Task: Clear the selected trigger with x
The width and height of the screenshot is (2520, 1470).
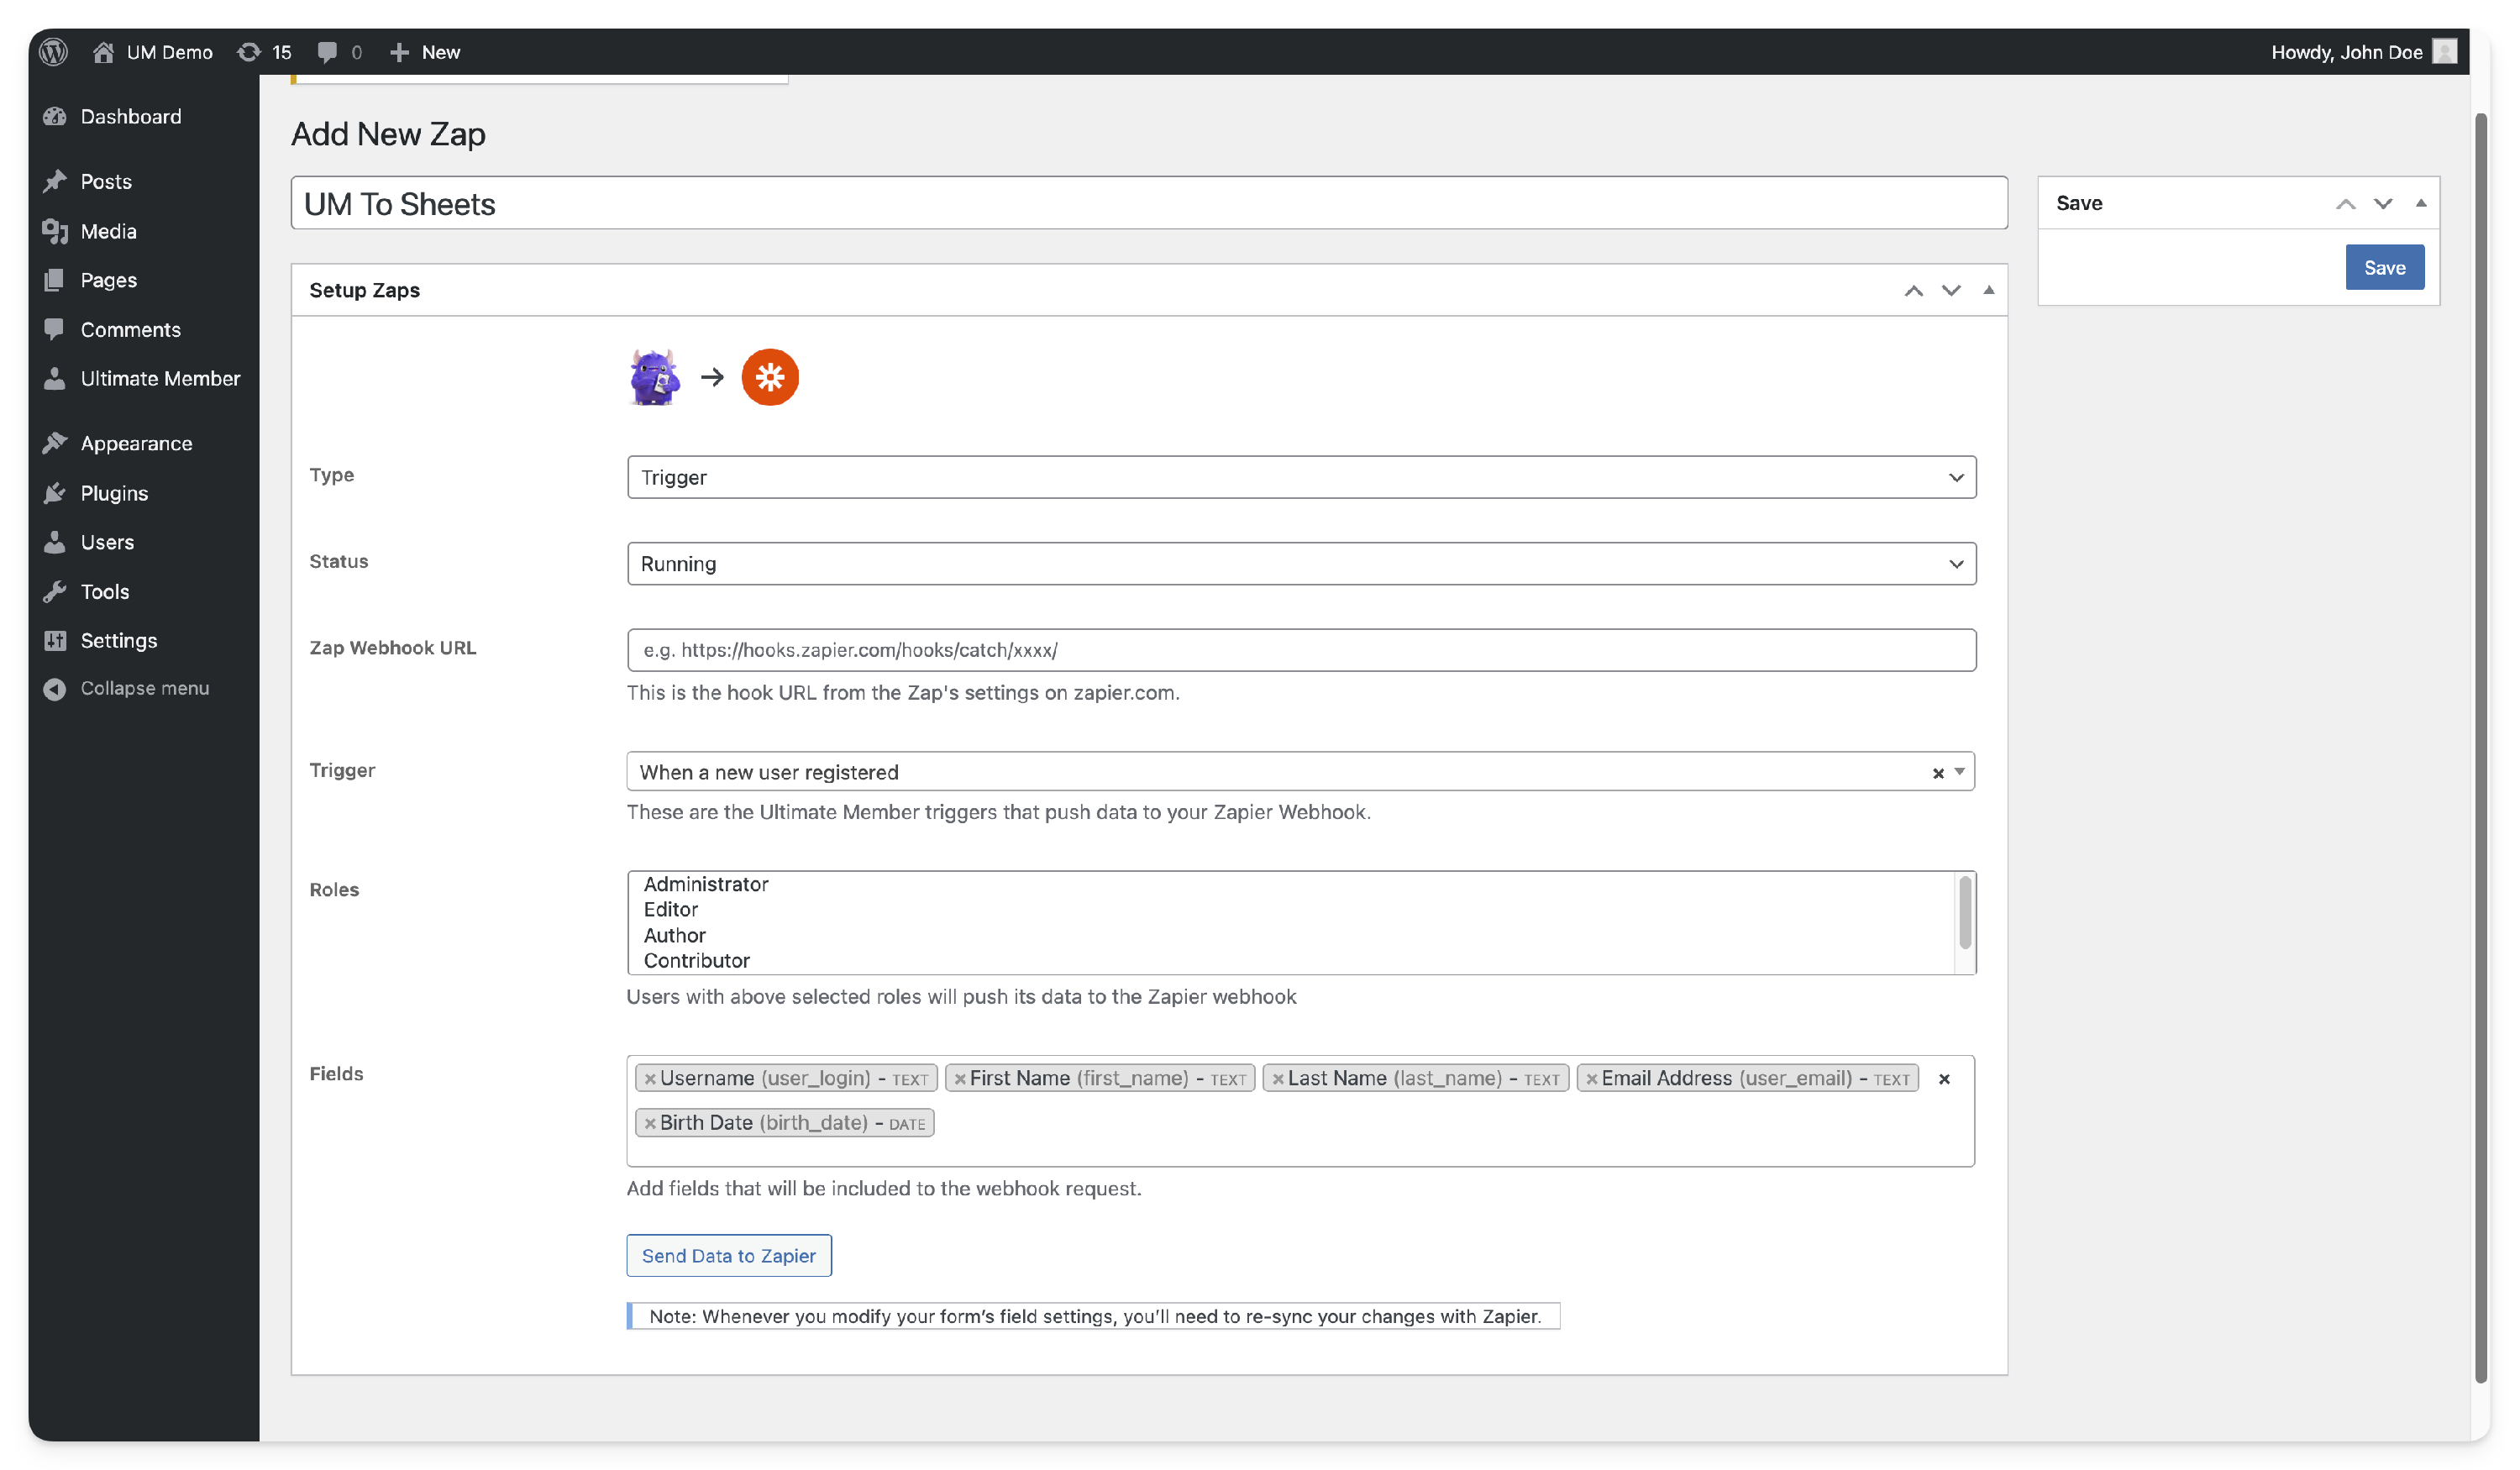Action: coord(1937,772)
